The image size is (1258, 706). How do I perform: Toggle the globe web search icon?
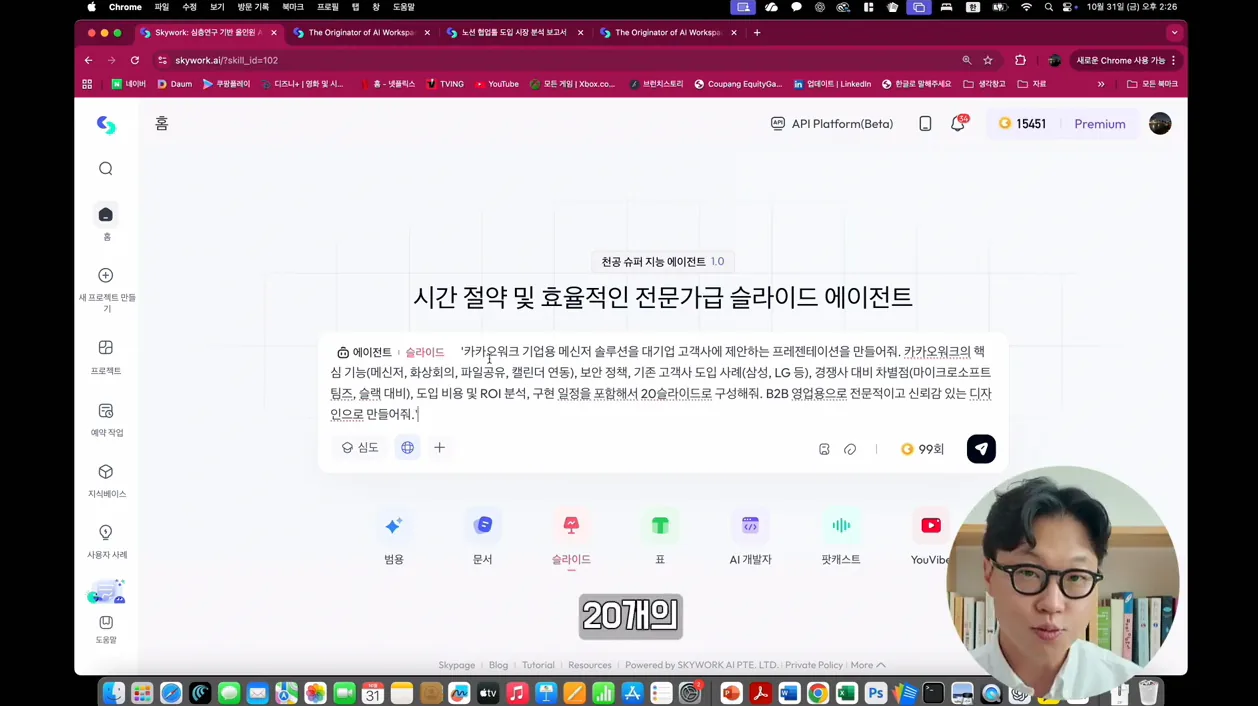click(x=407, y=448)
